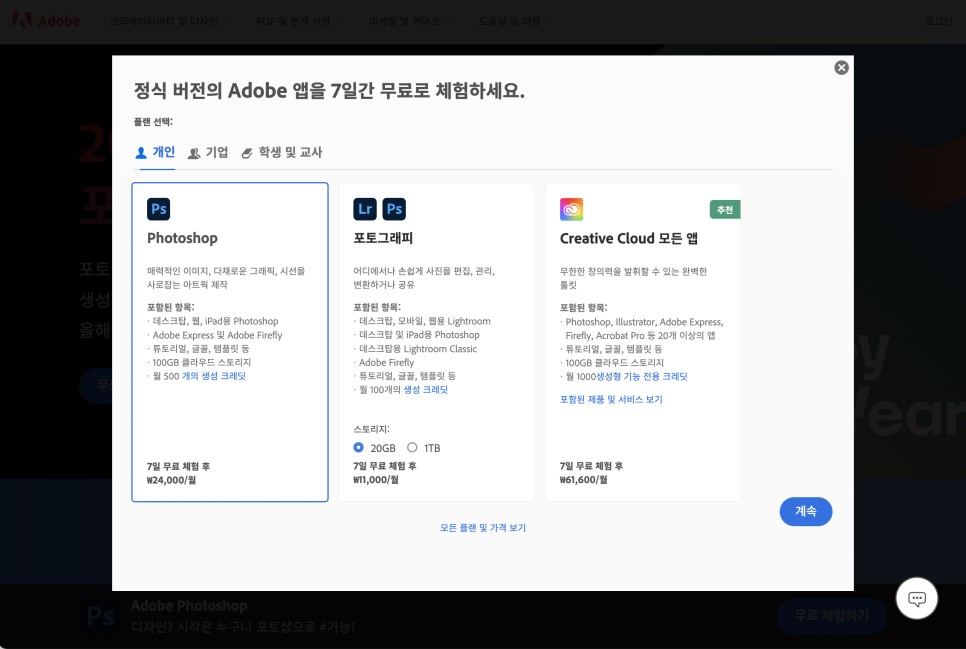Expand PDF 및 전자 서명 header menu
The width and height of the screenshot is (966, 649).
(298, 22)
